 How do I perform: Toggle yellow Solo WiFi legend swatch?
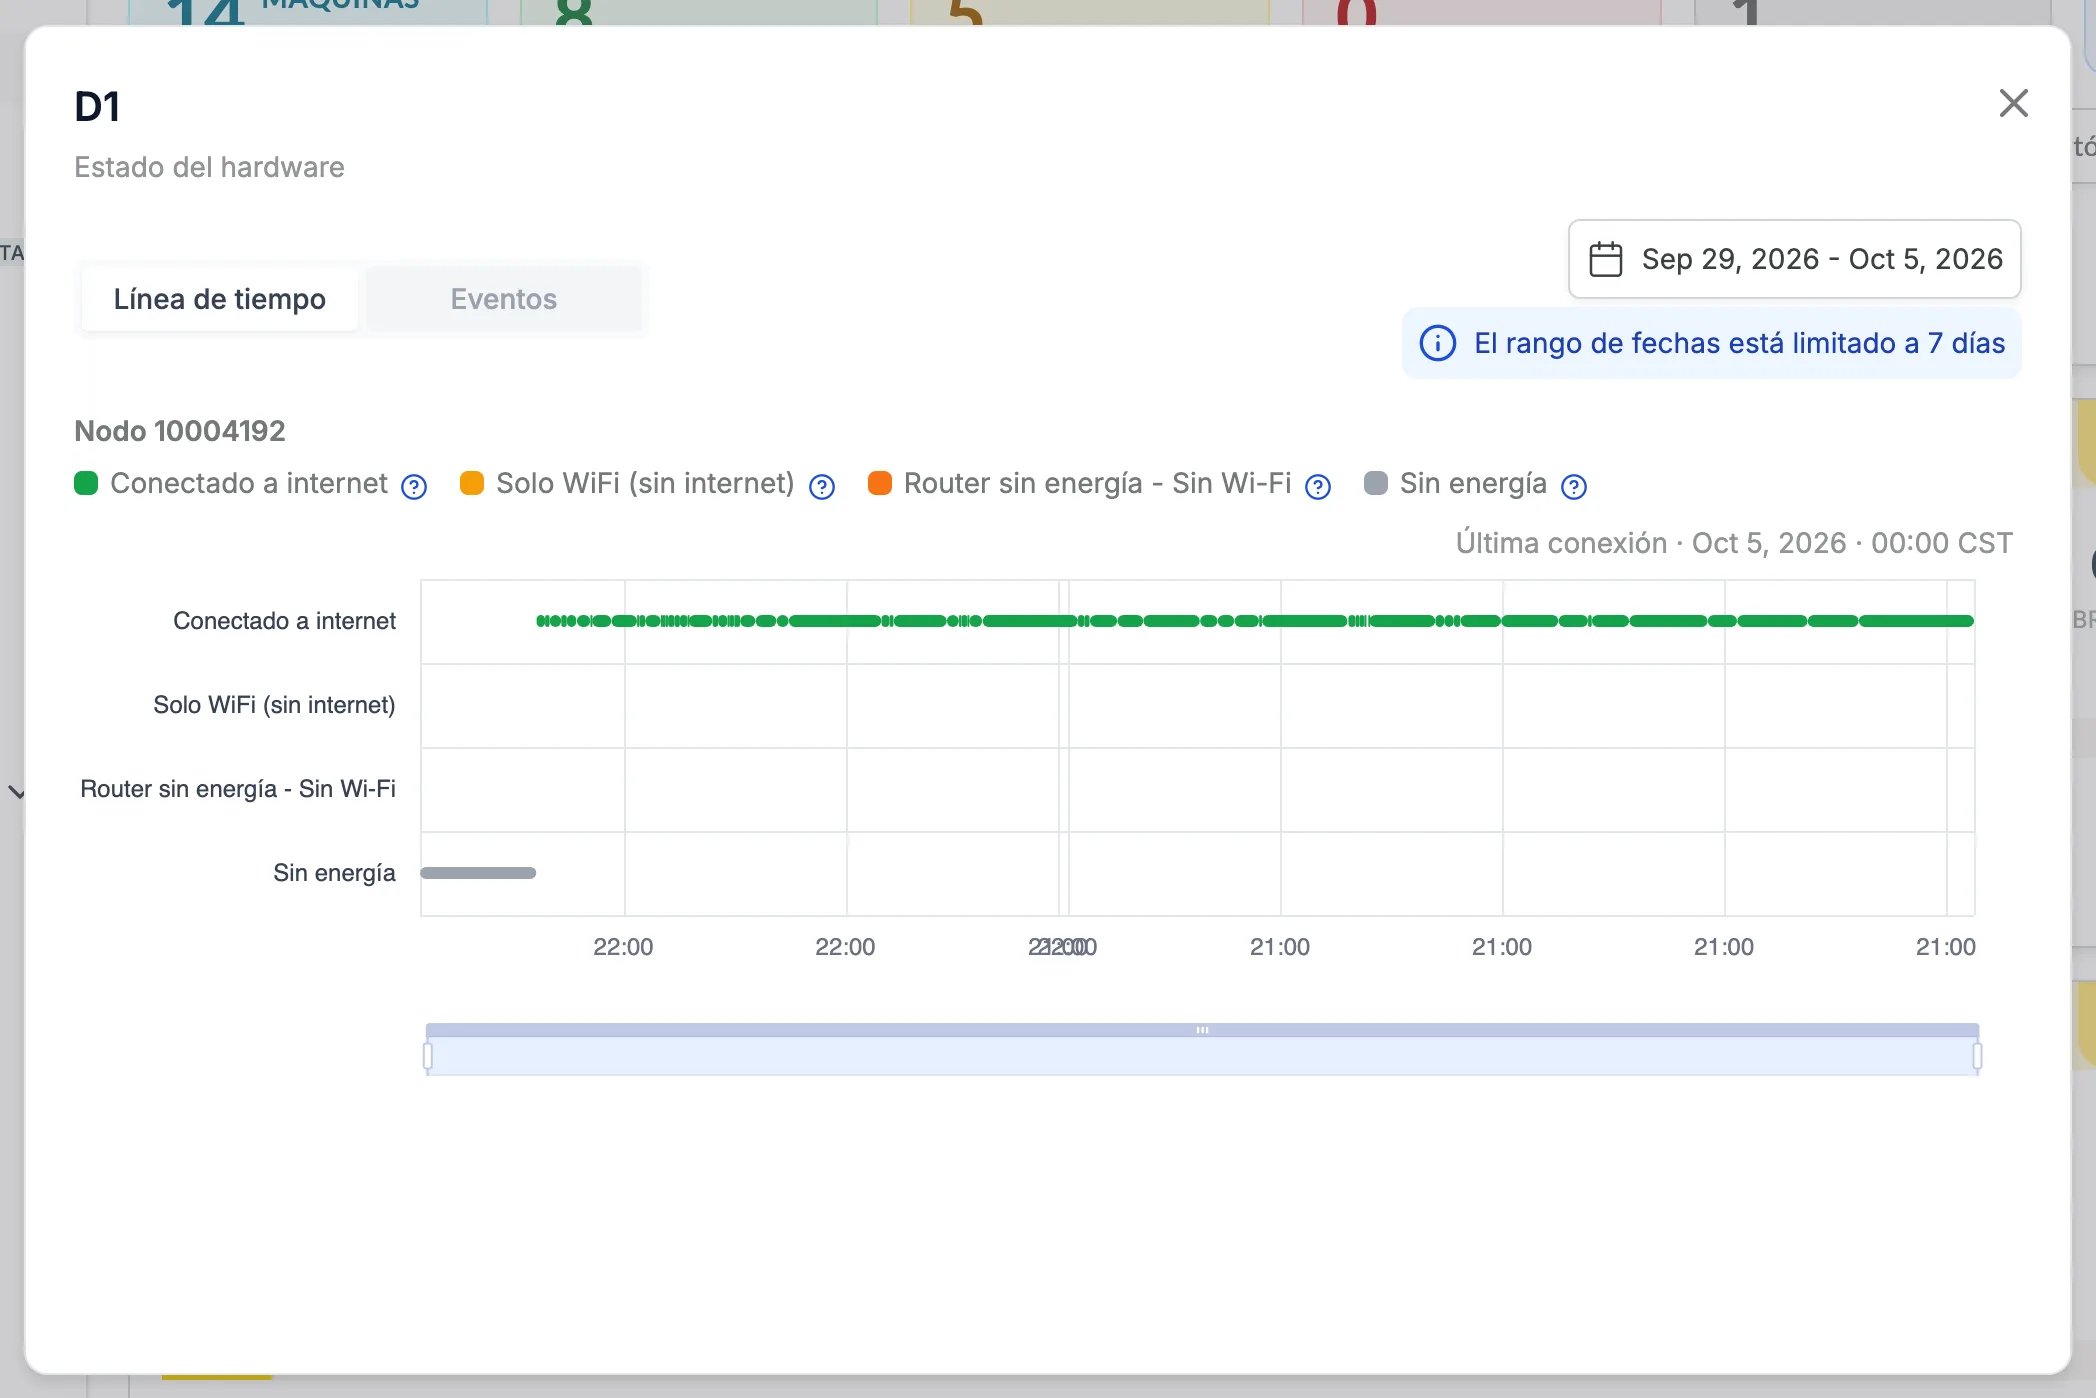coord(472,483)
